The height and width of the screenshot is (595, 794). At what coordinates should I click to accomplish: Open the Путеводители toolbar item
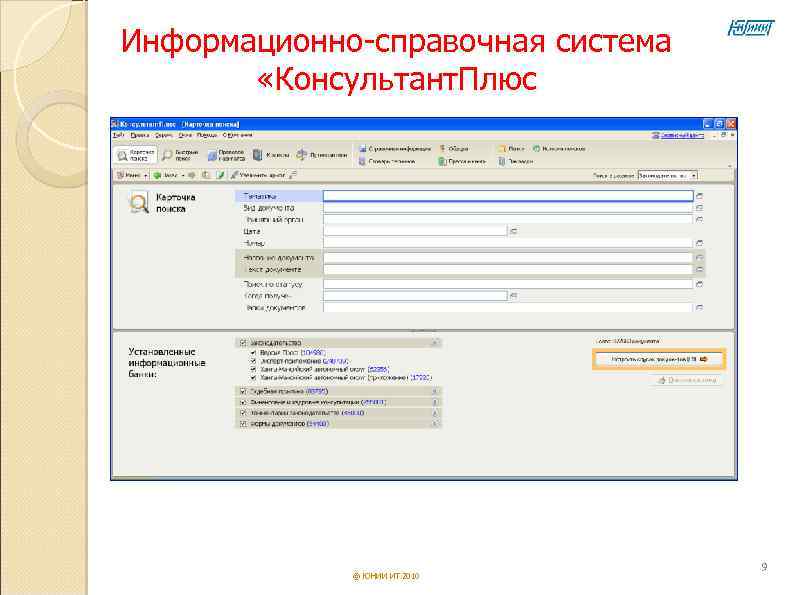tap(323, 155)
